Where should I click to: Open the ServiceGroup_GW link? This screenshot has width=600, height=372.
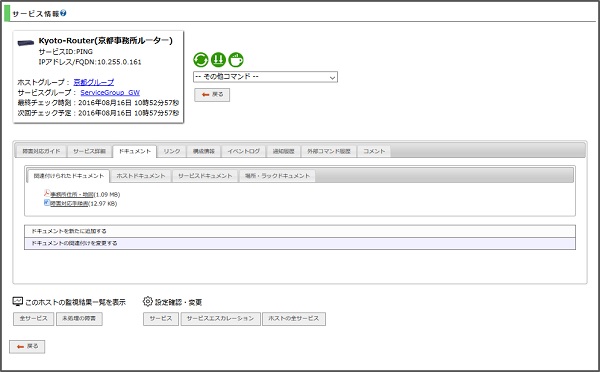(x=110, y=93)
